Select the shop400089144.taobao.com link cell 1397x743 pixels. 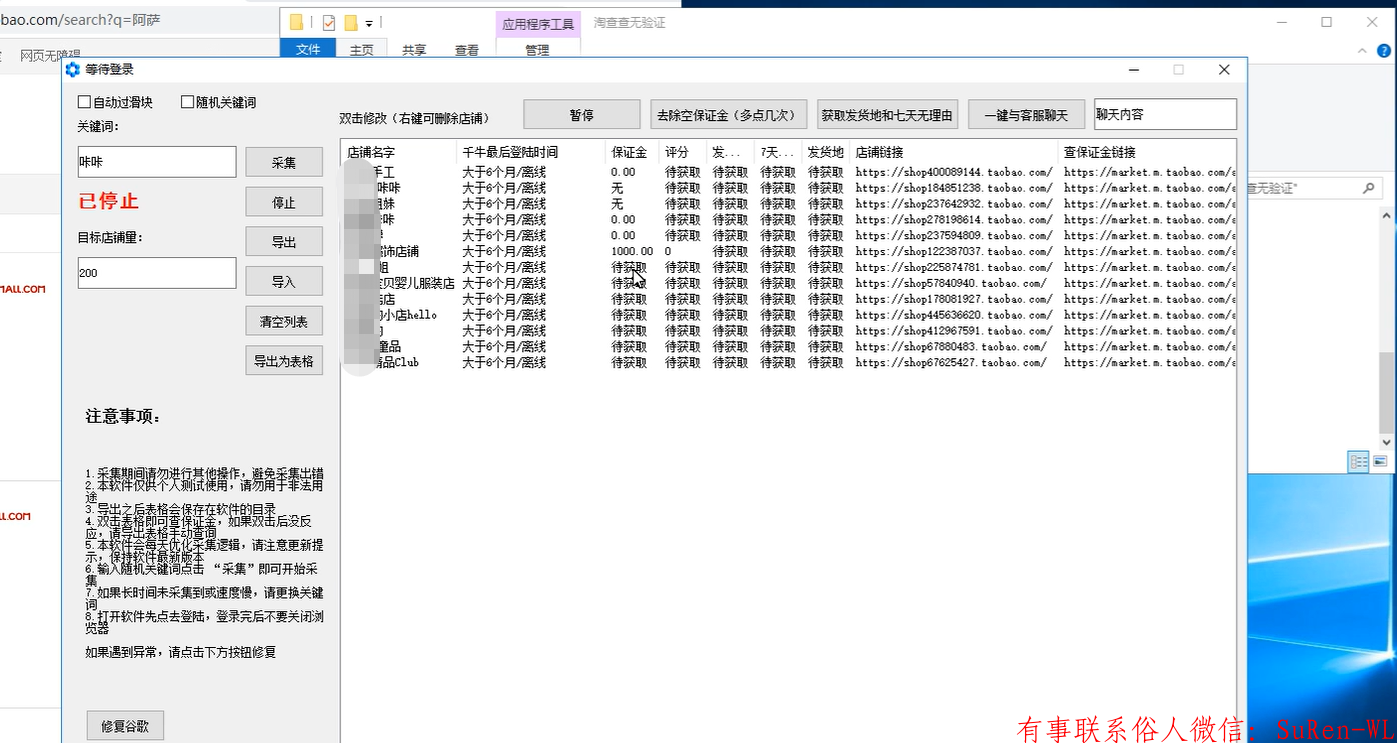coord(953,172)
